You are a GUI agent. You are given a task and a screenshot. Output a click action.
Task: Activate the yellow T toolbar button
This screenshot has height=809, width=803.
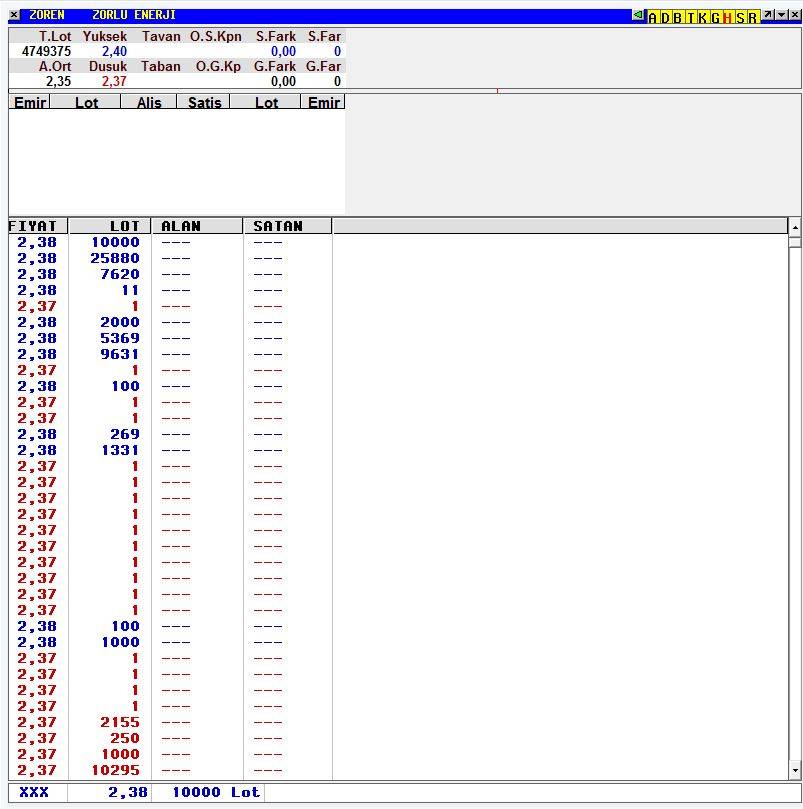tap(690, 18)
